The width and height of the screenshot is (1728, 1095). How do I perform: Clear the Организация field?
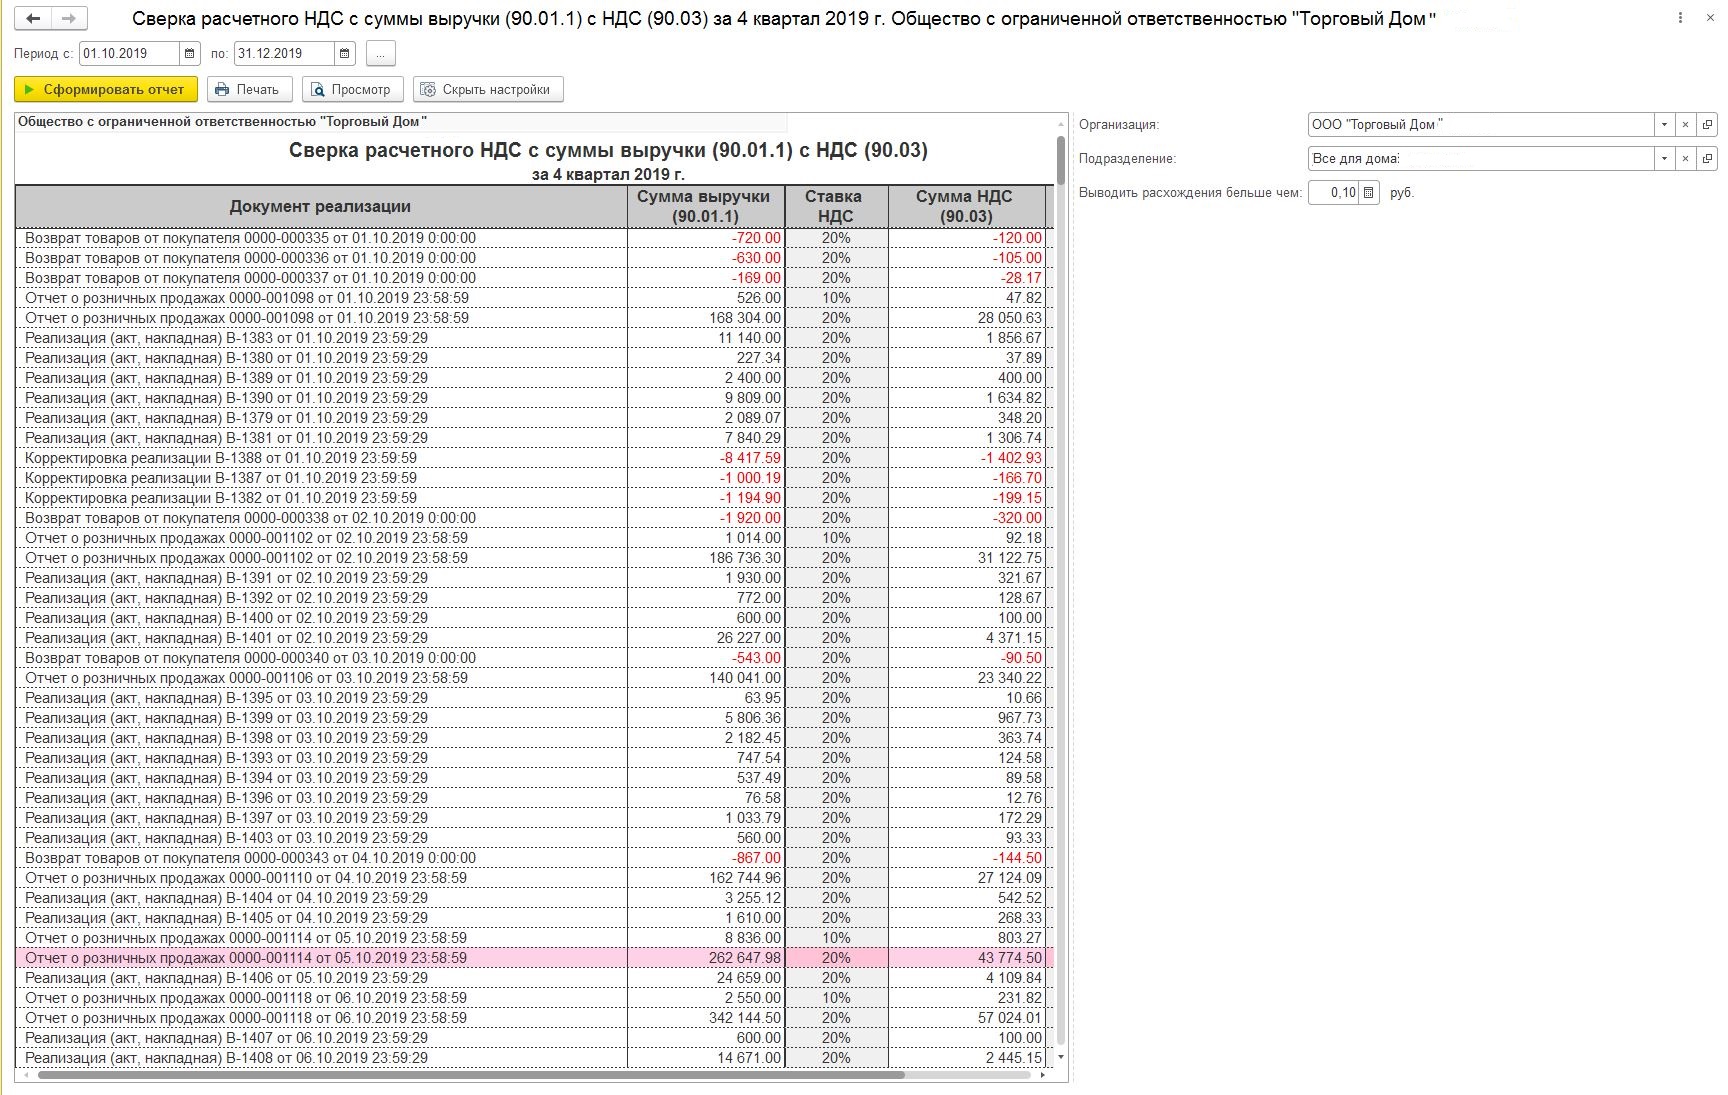tap(1685, 125)
